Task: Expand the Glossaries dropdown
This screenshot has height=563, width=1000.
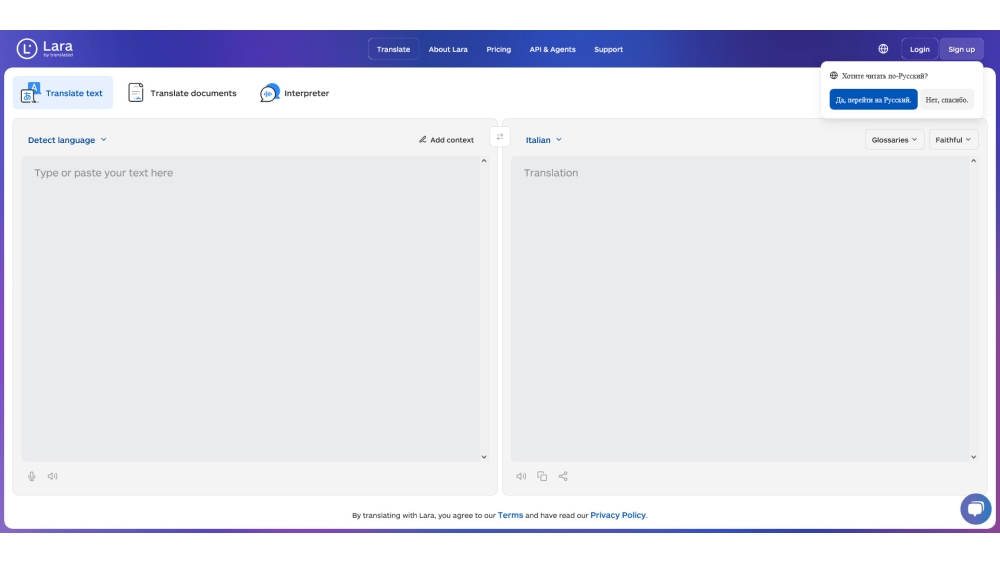Action: 894,140
